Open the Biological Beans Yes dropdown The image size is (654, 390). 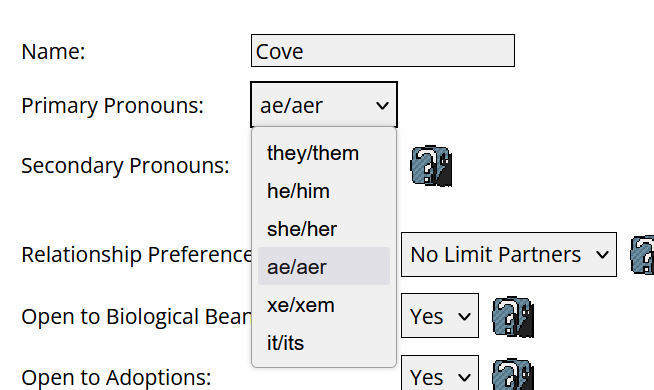coord(440,316)
